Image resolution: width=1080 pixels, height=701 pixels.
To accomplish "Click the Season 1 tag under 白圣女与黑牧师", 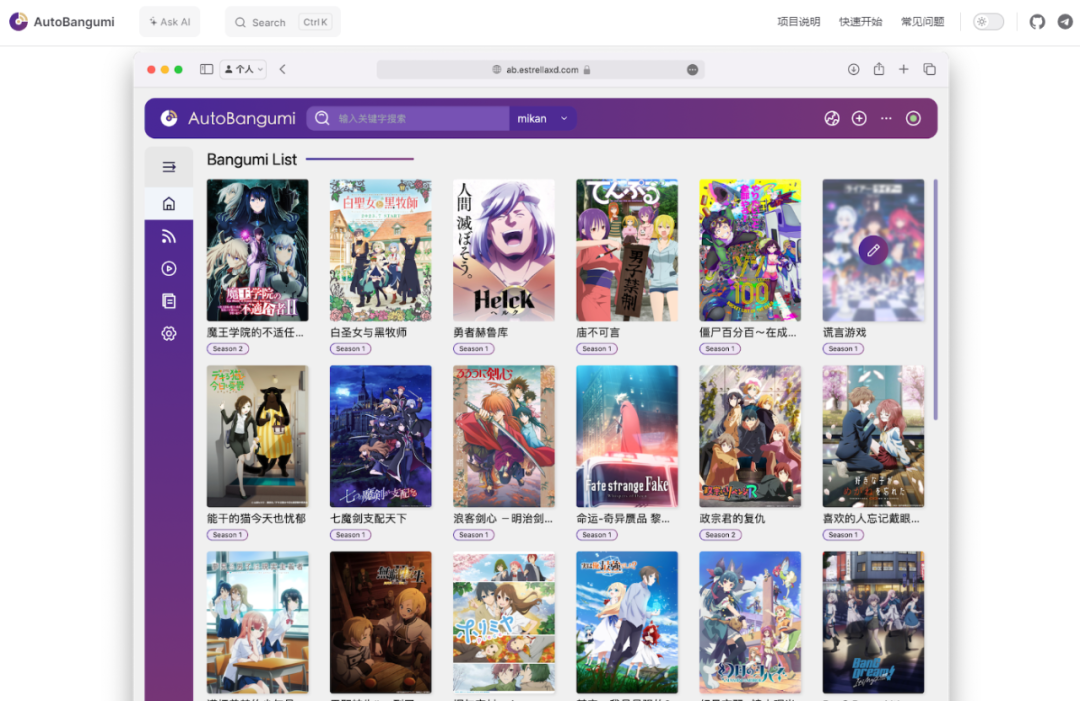I will [350, 349].
